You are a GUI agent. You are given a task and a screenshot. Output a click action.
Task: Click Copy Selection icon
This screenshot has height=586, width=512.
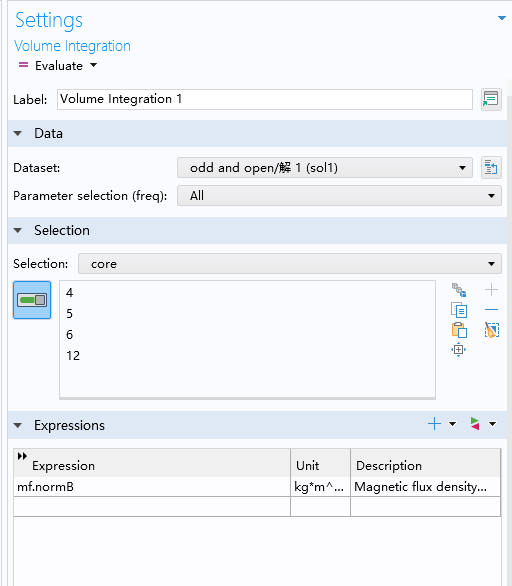click(x=459, y=310)
